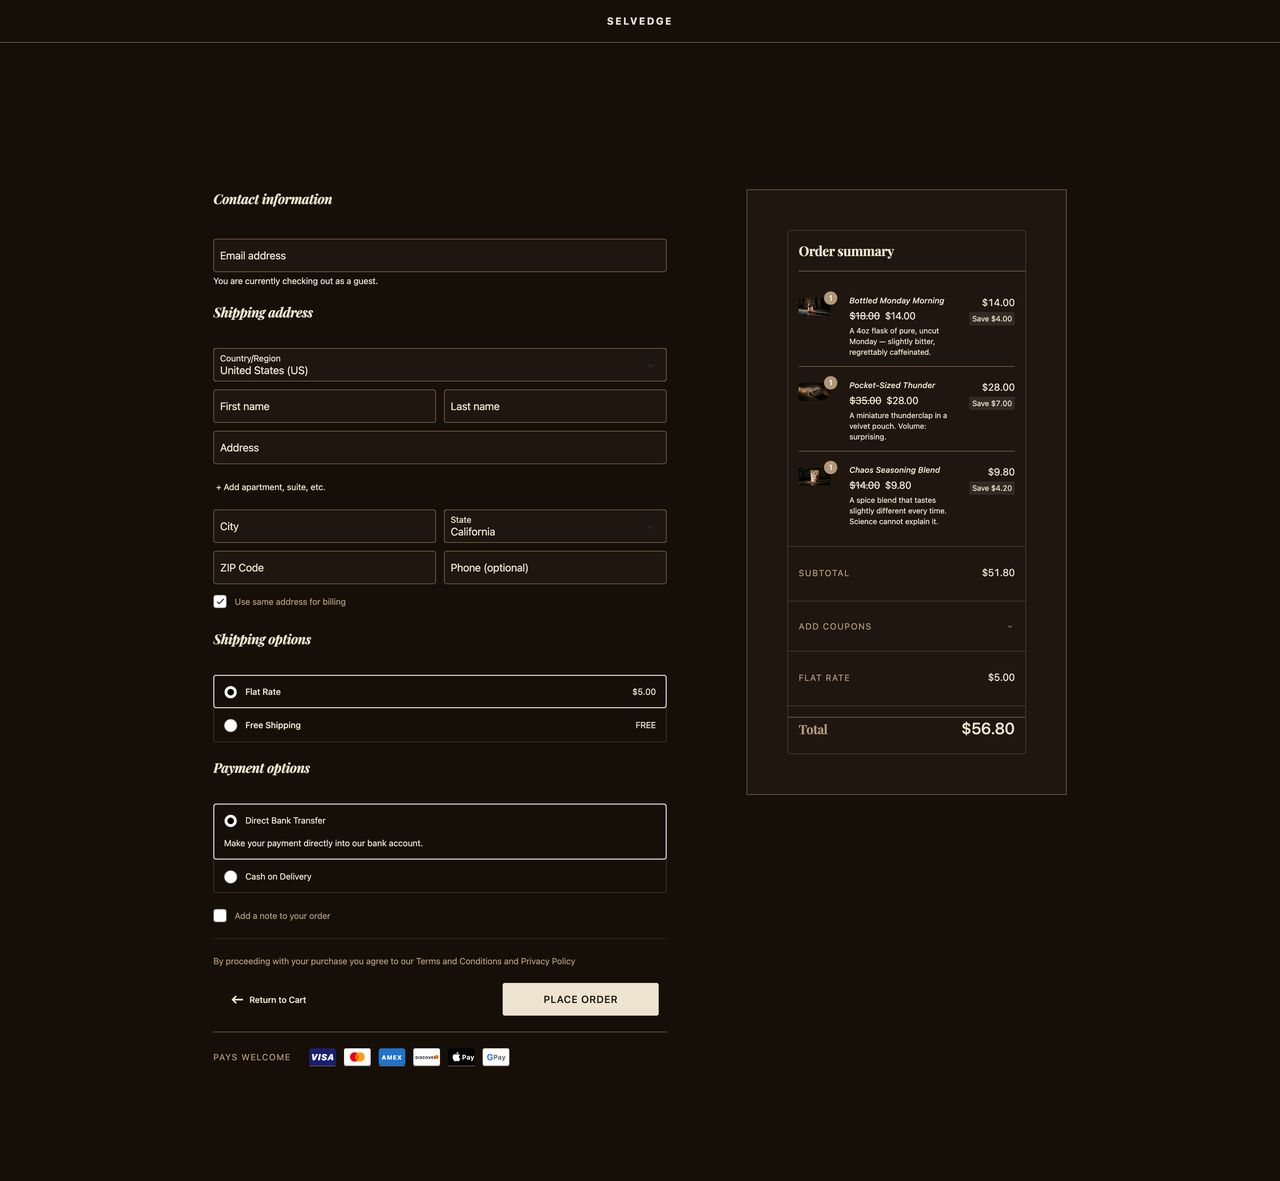The height and width of the screenshot is (1181, 1280).
Task: Click the Google Pay icon
Action: (x=496, y=1057)
